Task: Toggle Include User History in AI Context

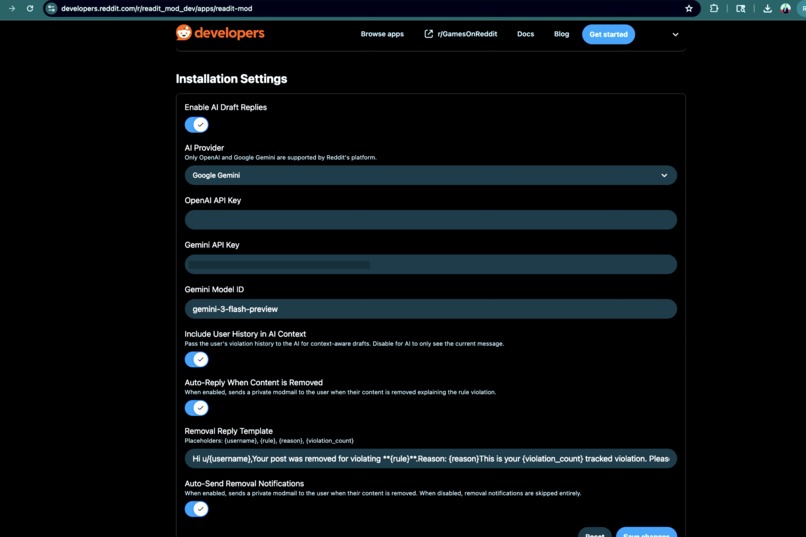Action: click(x=196, y=359)
